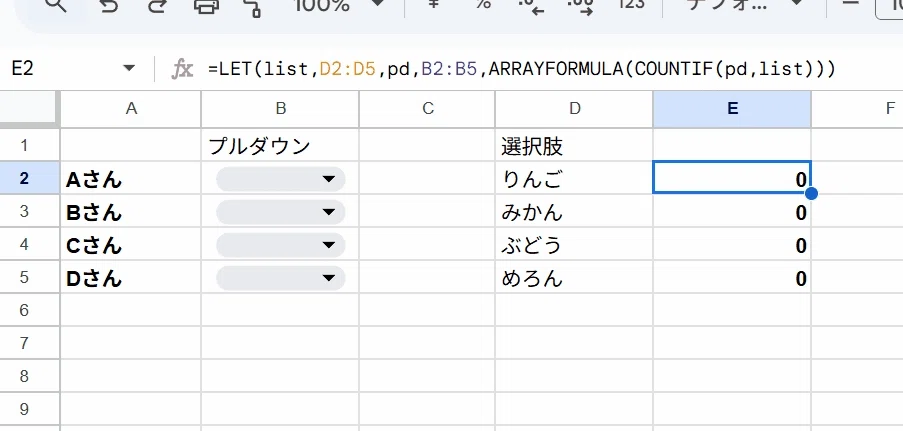Image resolution: width=903 pixels, height=431 pixels.
Task: Click the めろん cell
Action: 574,277
